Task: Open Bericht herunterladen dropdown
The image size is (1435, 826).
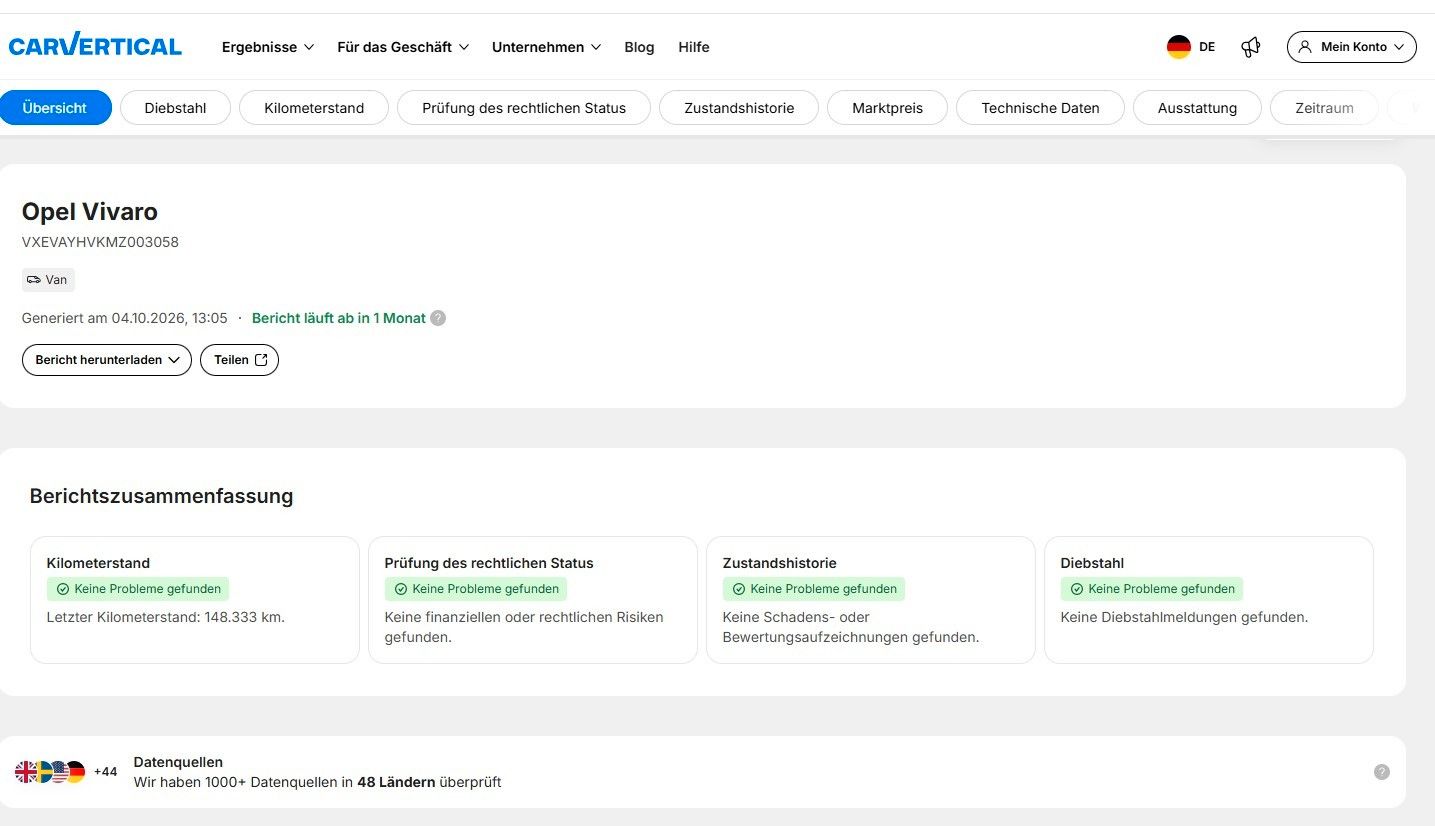Action: [x=107, y=360]
